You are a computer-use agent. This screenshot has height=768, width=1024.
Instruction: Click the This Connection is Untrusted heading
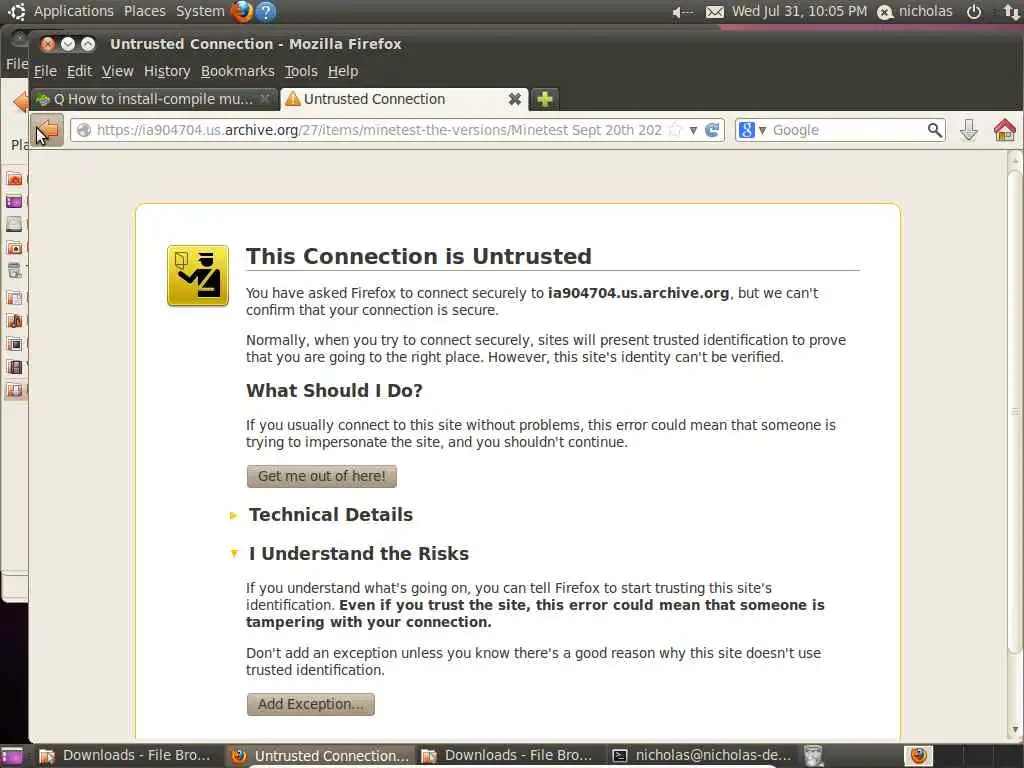tap(419, 256)
